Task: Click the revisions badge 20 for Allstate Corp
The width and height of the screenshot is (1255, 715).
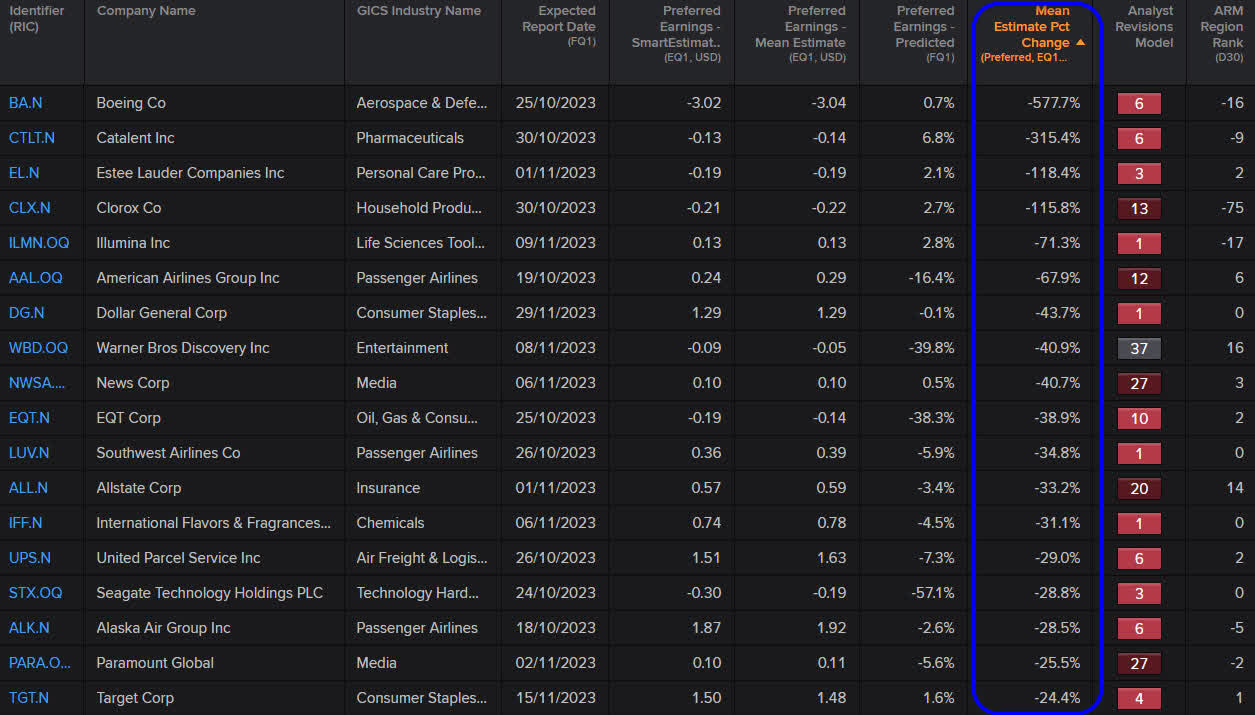Action: click(x=1139, y=488)
